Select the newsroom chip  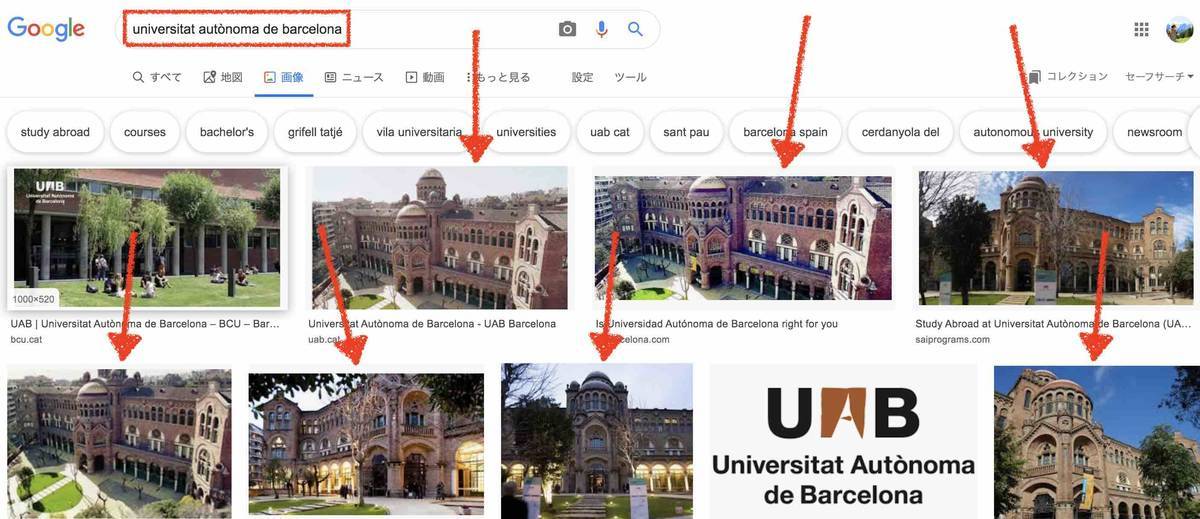[1155, 132]
